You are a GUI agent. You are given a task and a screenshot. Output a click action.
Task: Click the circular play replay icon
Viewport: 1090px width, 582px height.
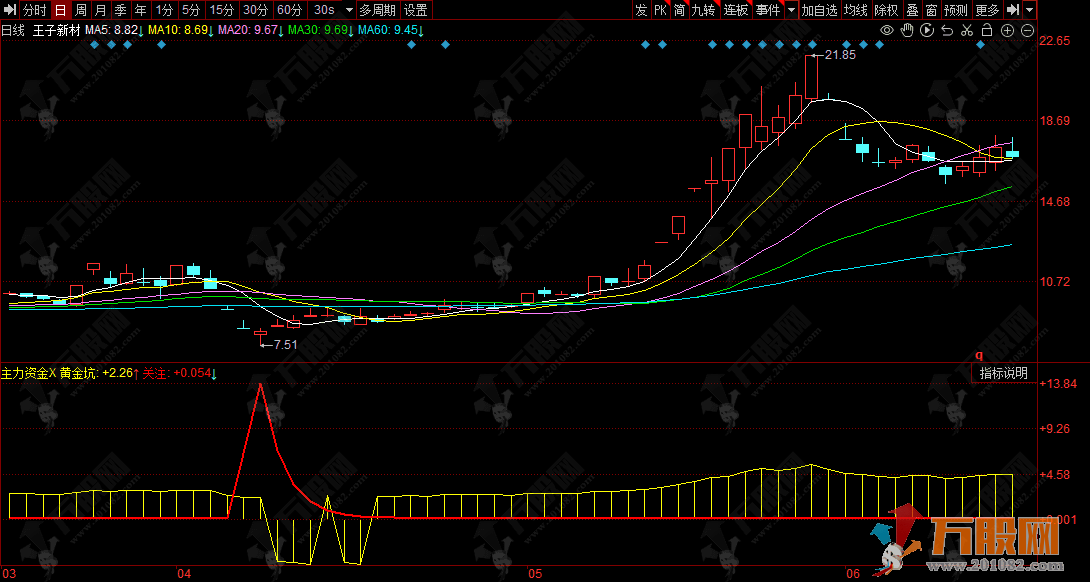926,30
